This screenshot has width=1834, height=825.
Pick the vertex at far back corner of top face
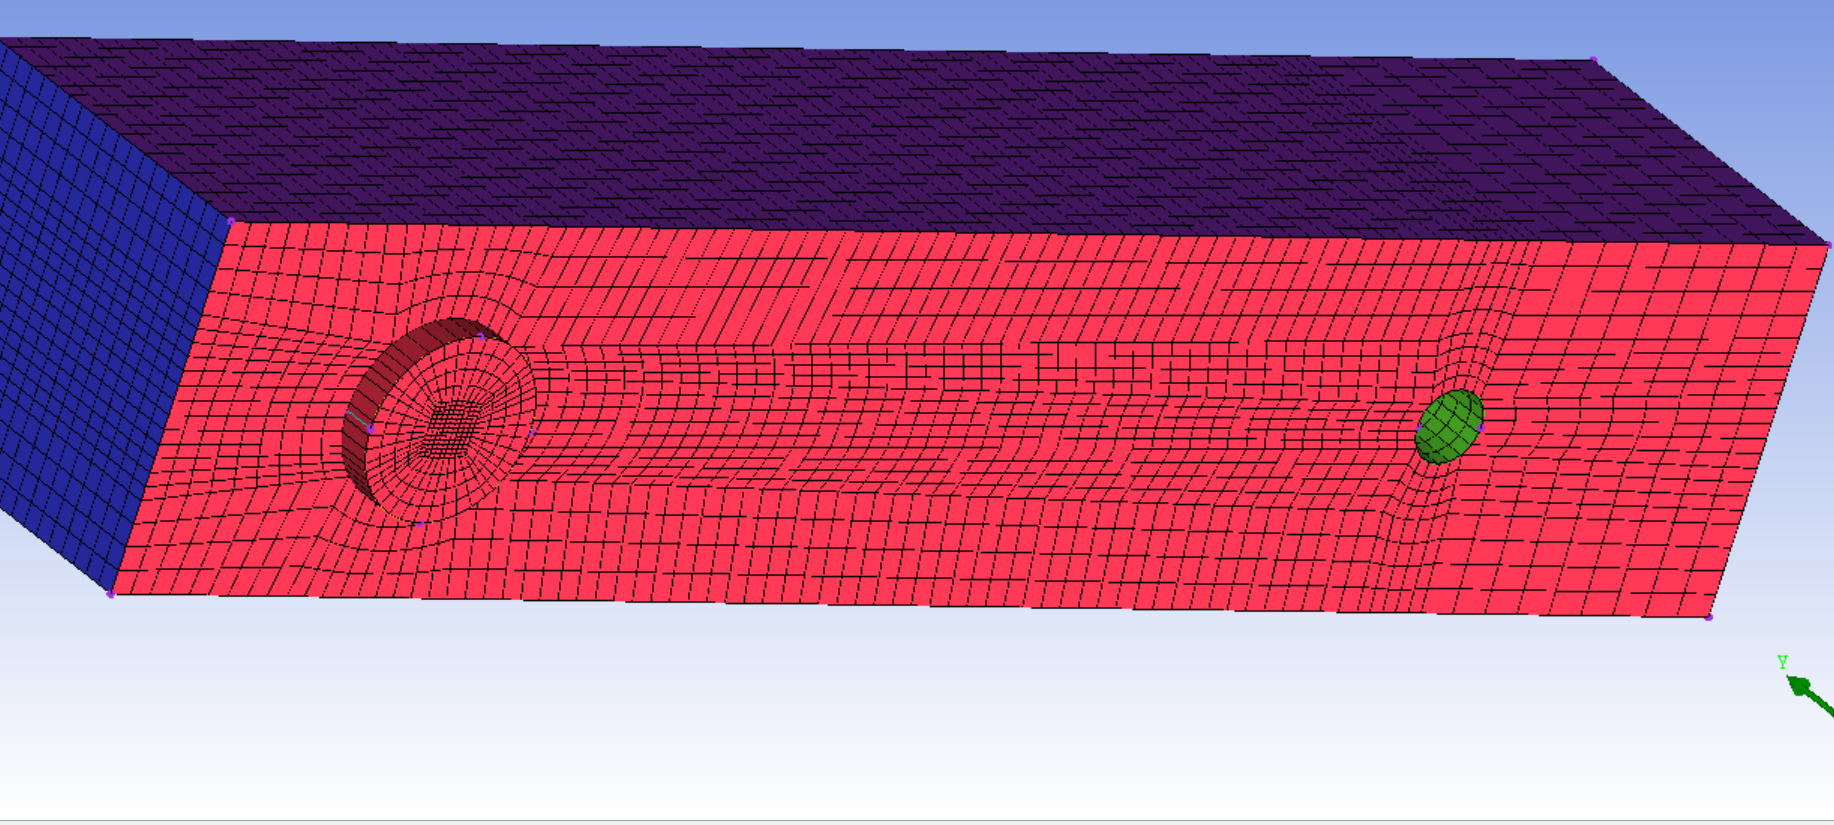(x=1594, y=60)
